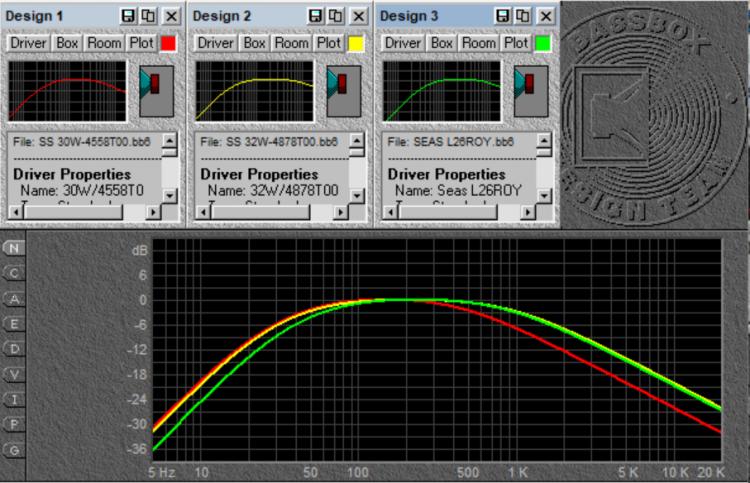Open Box settings for Design 1

tap(67, 43)
